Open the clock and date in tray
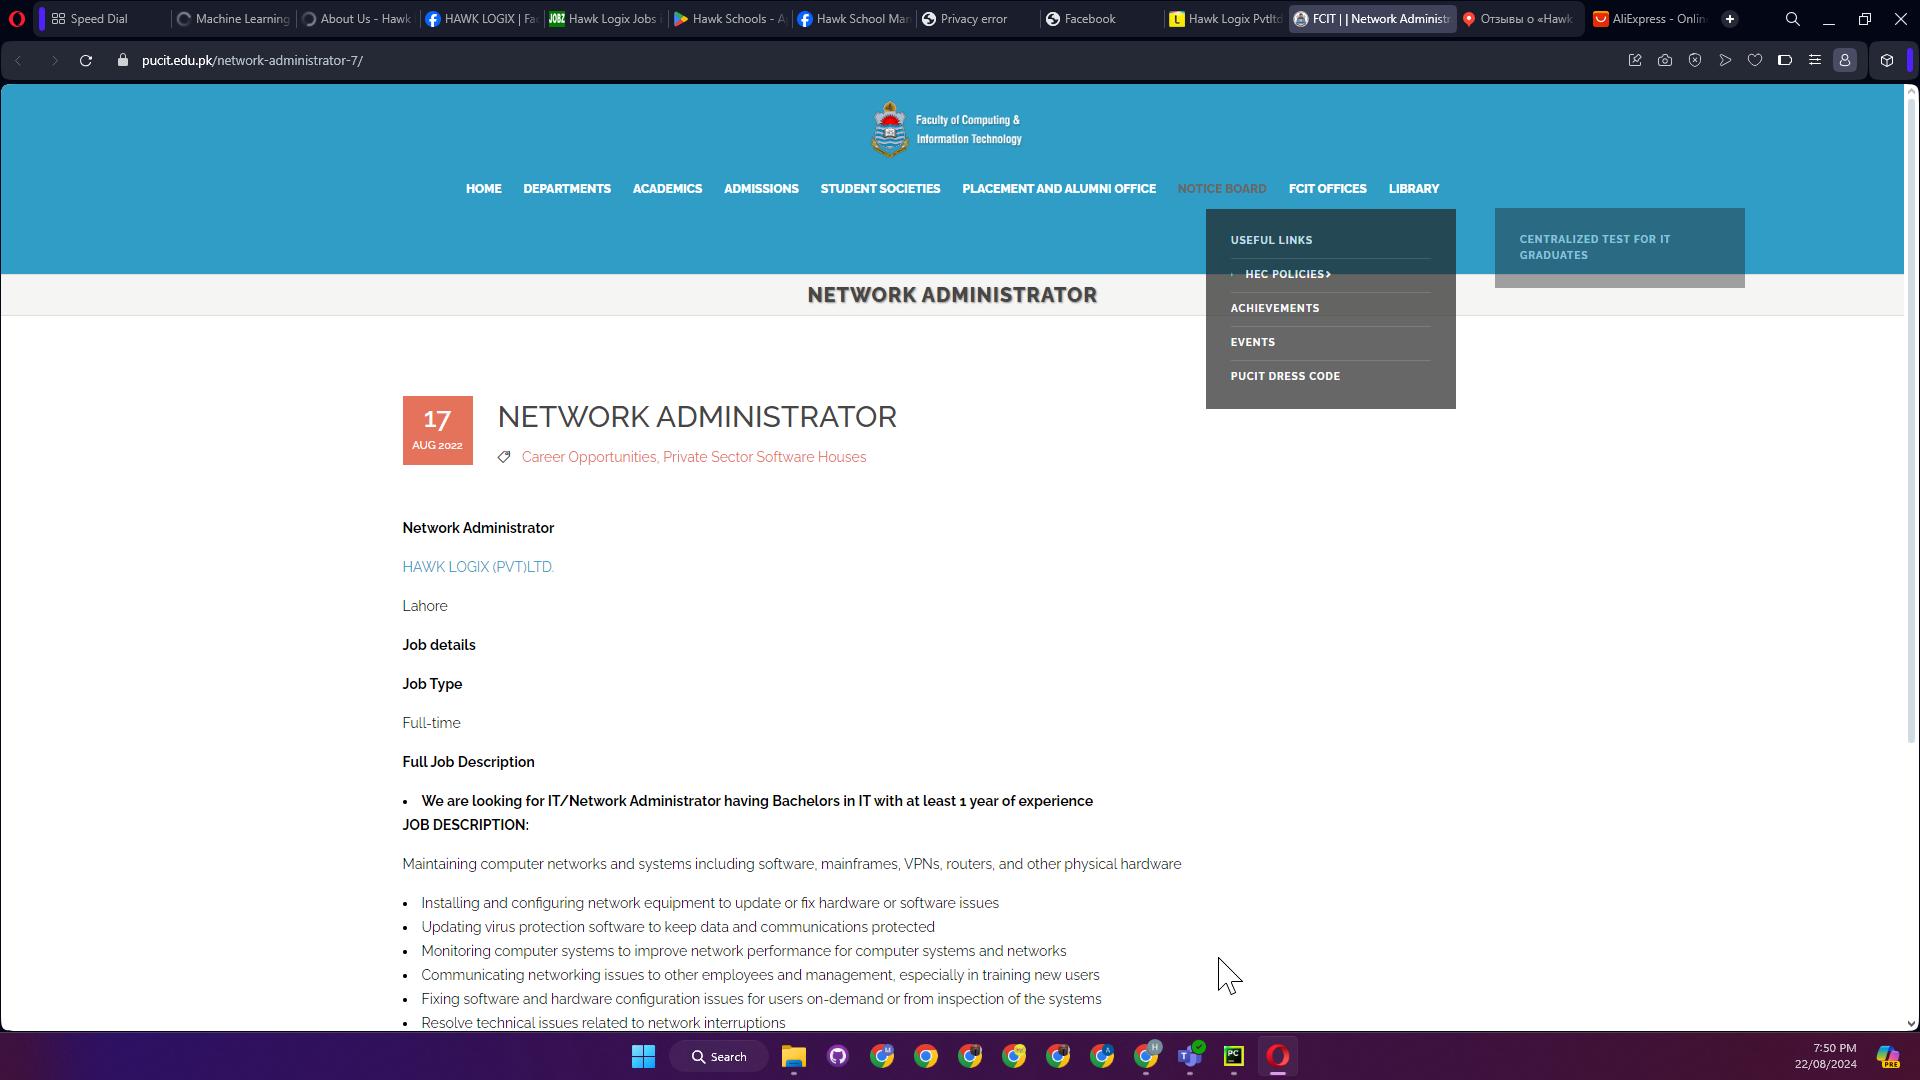The width and height of the screenshot is (1920, 1080). (1826, 1056)
